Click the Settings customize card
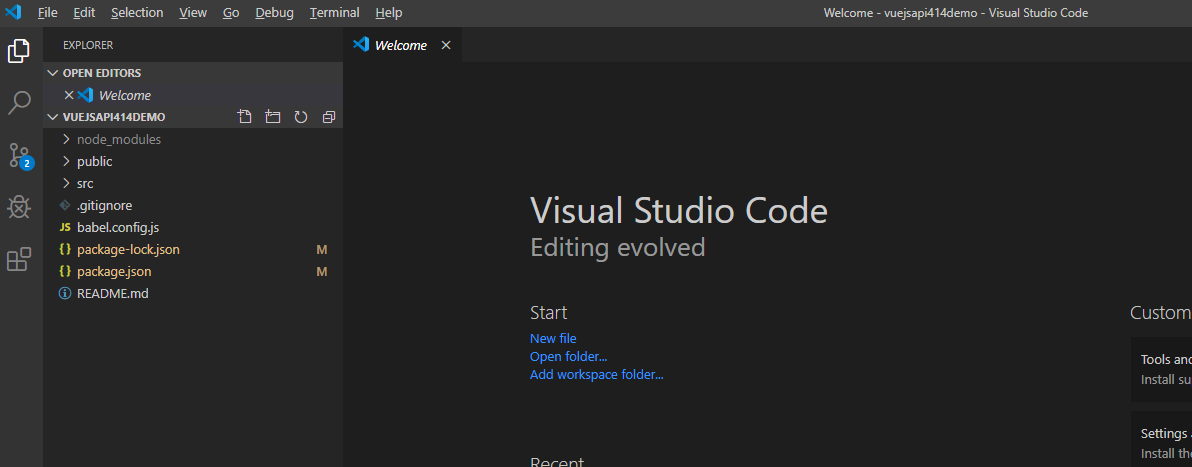1192x467 pixels. pos(1161,441)
